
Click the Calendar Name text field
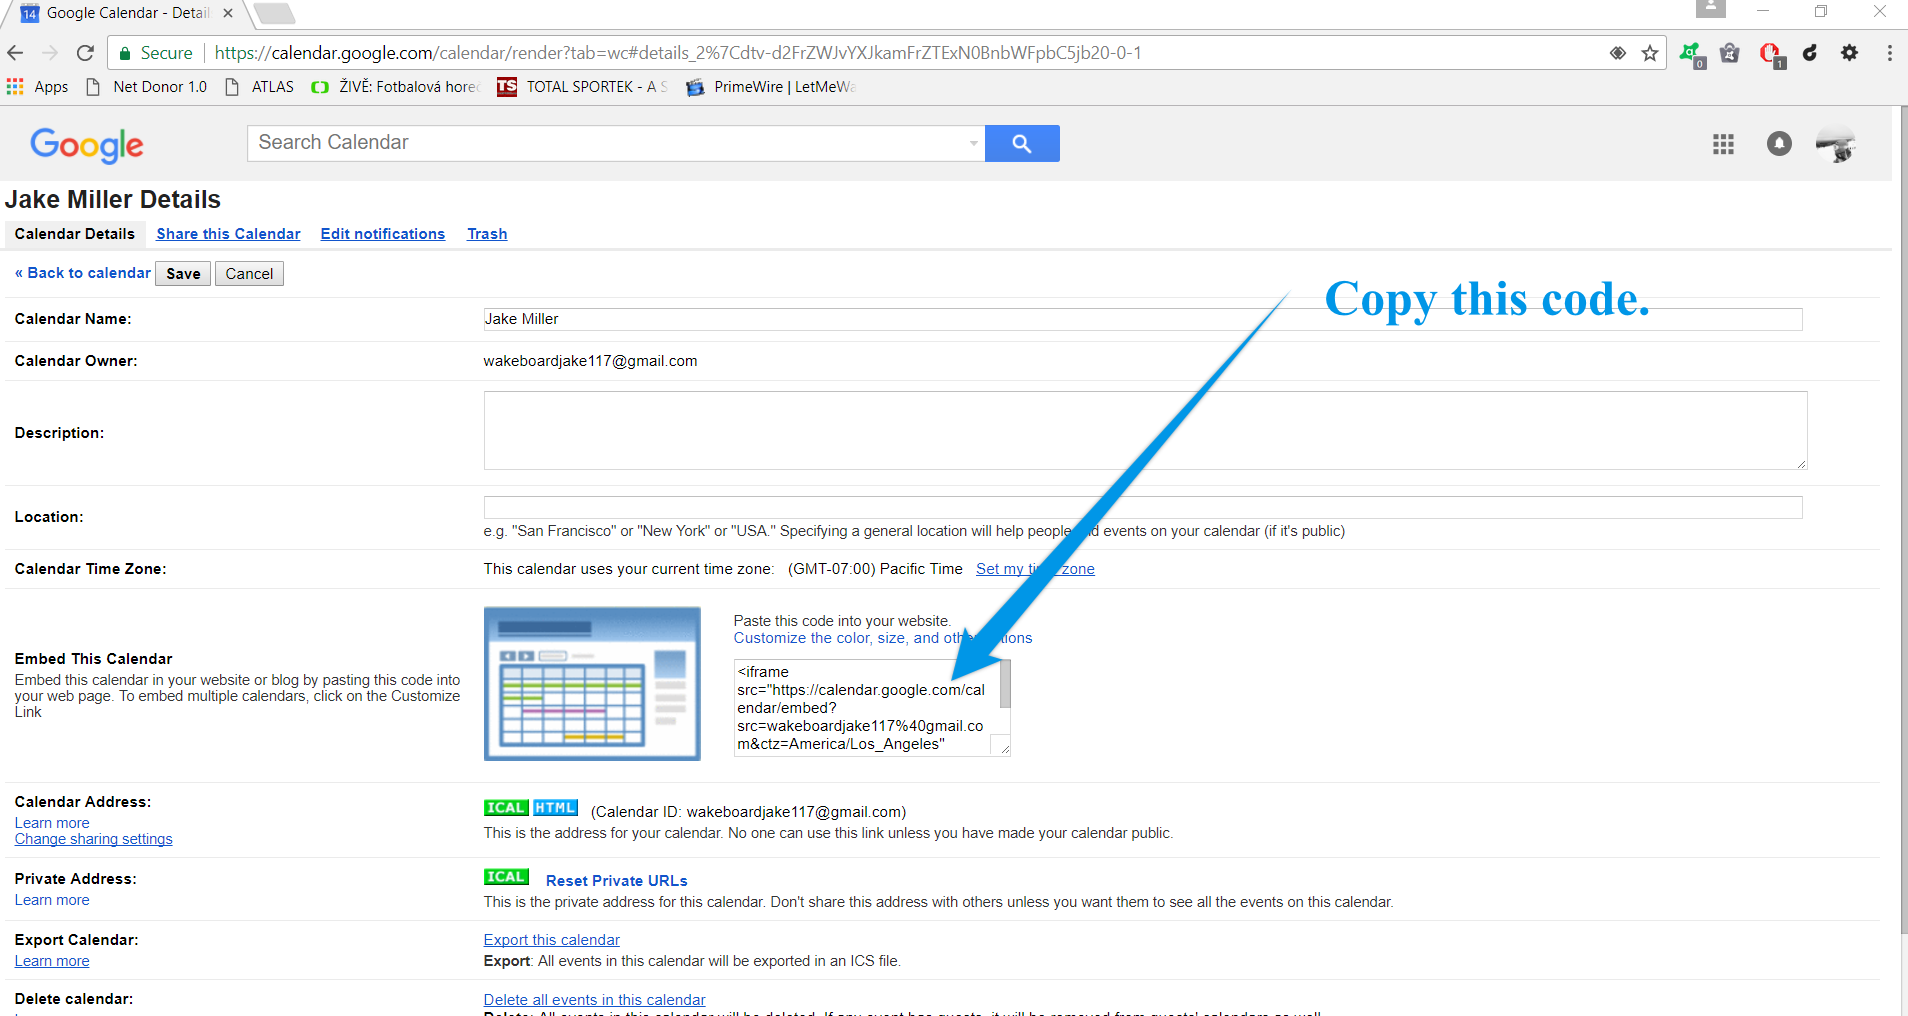pyautogui.click(x=1143, y=319)
